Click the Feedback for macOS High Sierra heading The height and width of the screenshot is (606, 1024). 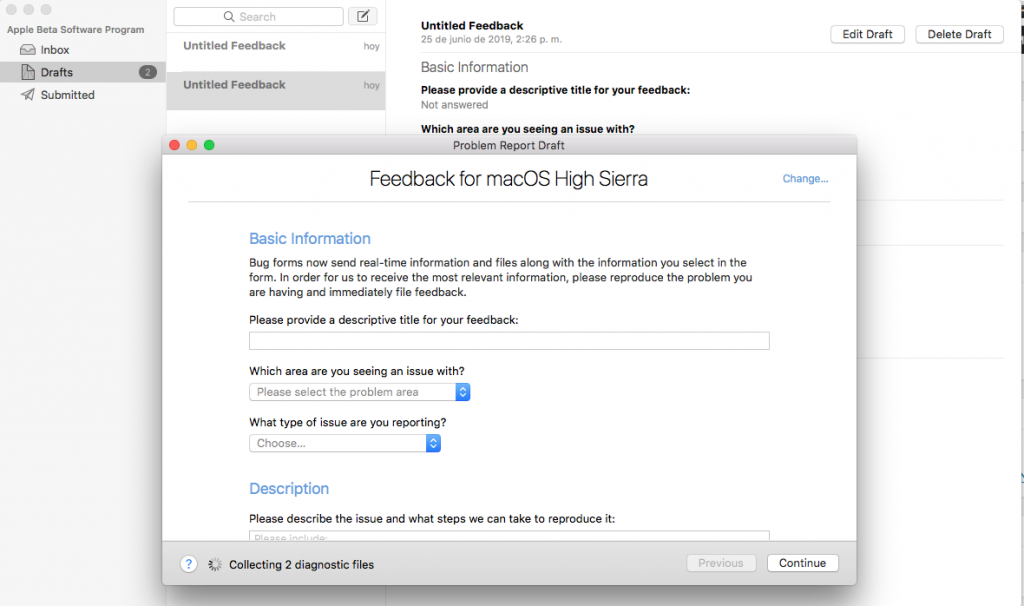[508, 178]
